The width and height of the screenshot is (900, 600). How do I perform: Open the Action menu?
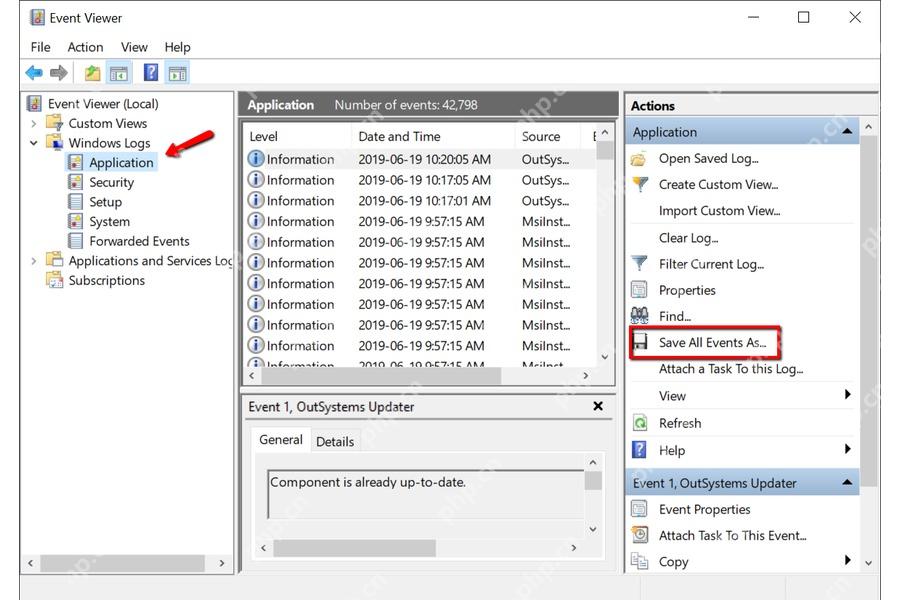(x=86, y=47)
